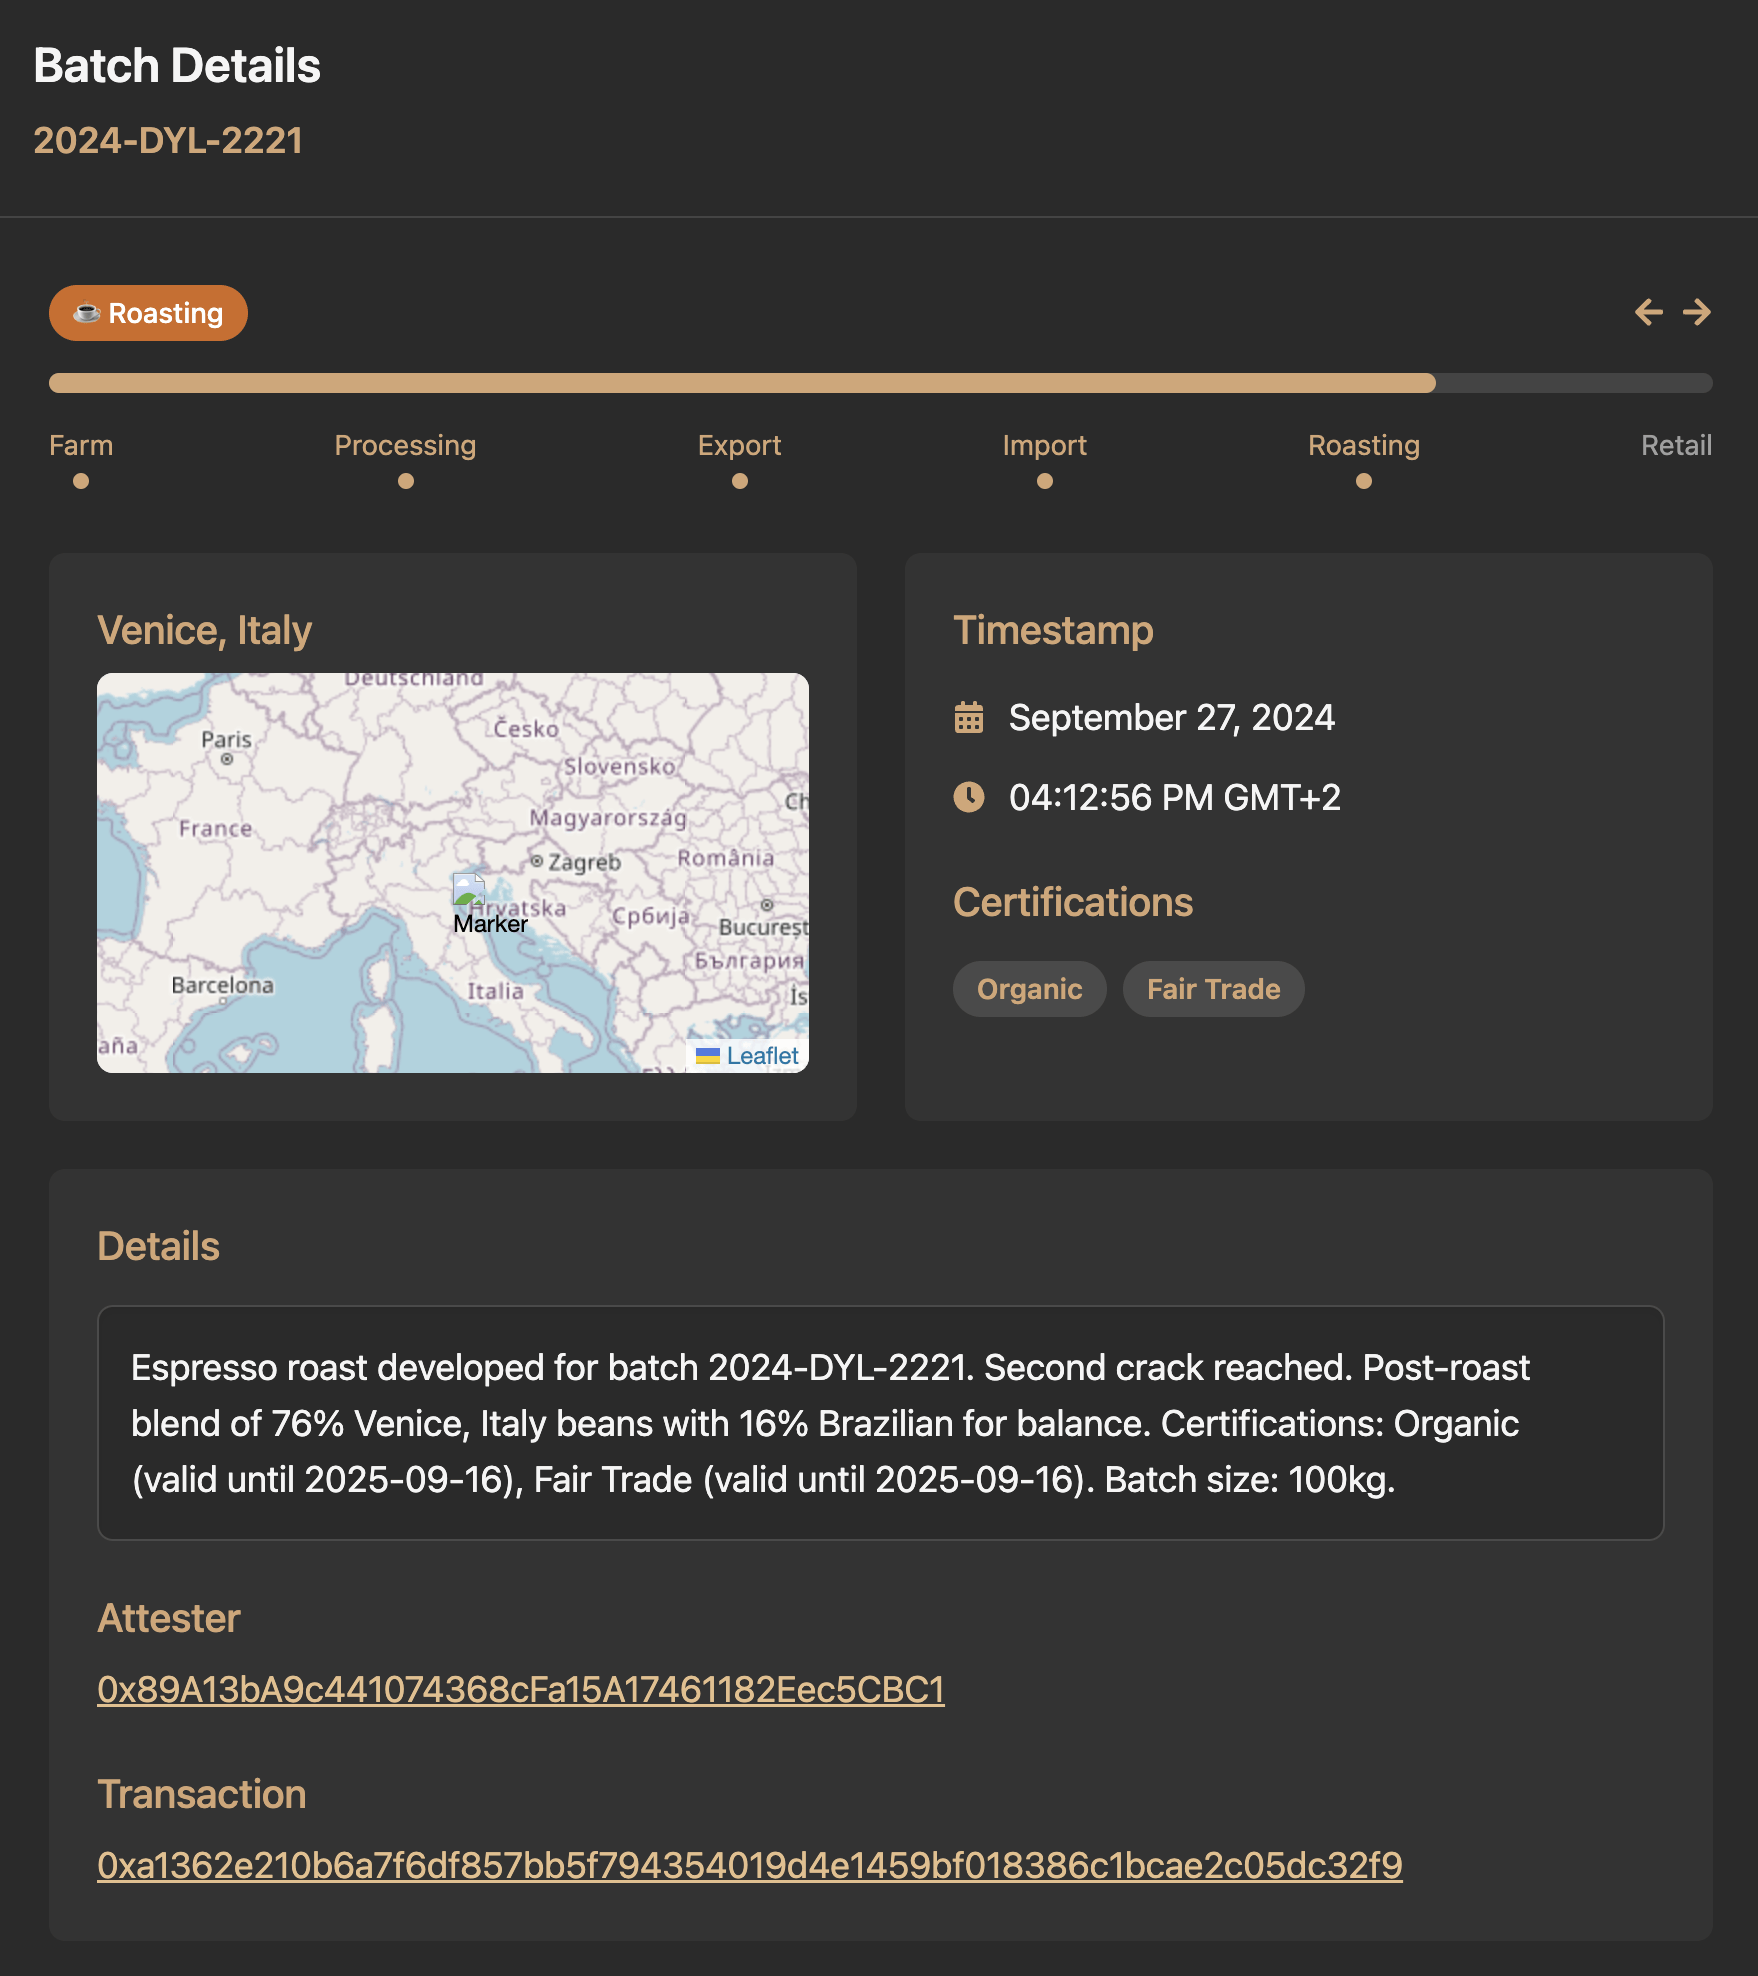Screen dimensions: 1758x1976
Task: Open the Leaflet attribution link
Action: pos(762,1056)
